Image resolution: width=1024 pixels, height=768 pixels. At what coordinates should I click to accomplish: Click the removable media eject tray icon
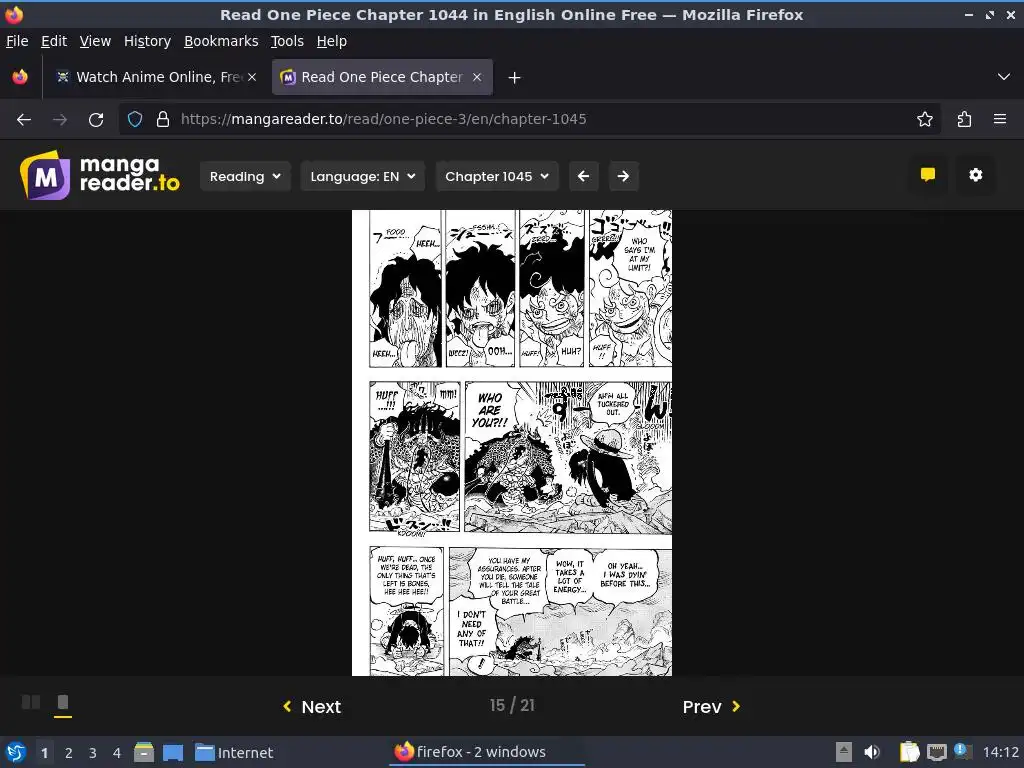(x=844, y=752)
